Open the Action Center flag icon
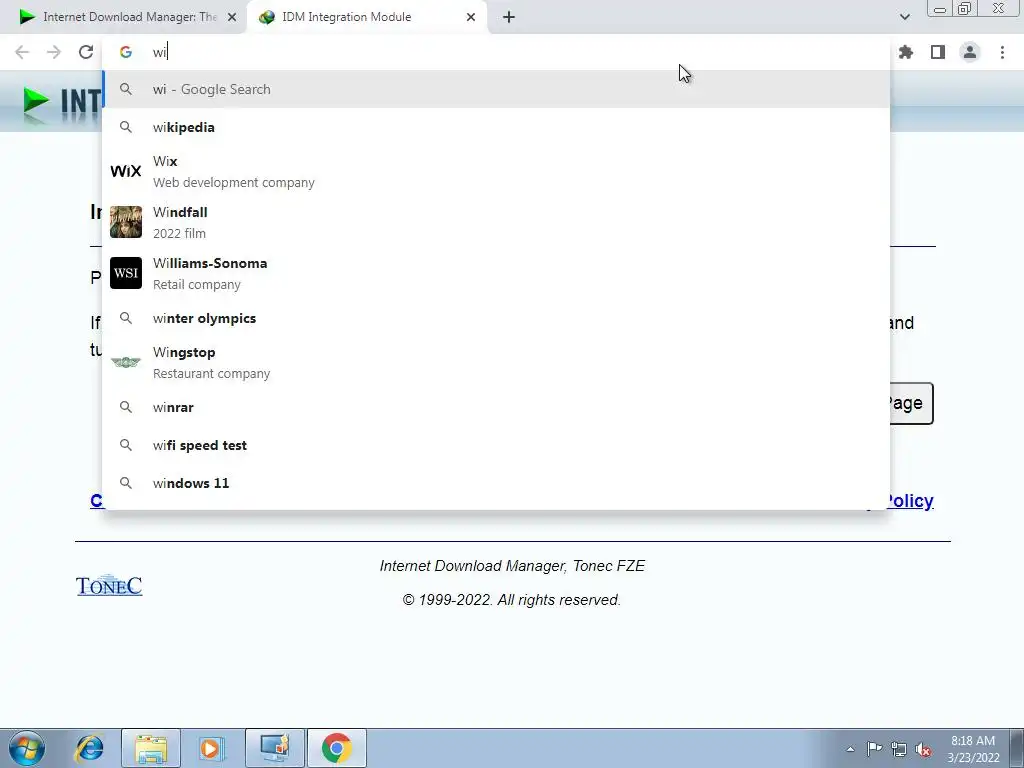 pos(874,749)
